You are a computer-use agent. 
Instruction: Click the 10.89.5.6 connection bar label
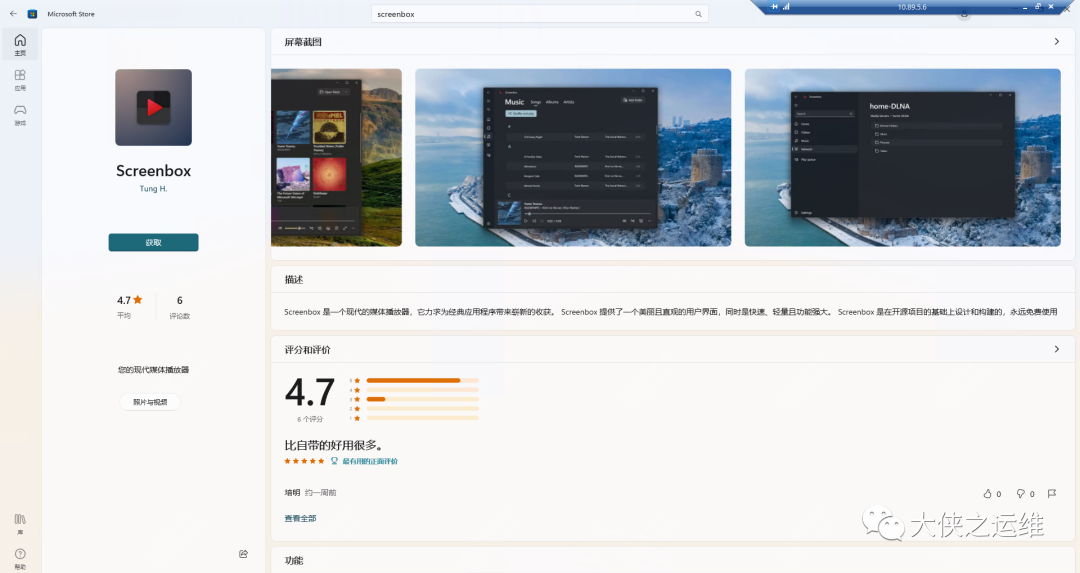tap(912, 7)
